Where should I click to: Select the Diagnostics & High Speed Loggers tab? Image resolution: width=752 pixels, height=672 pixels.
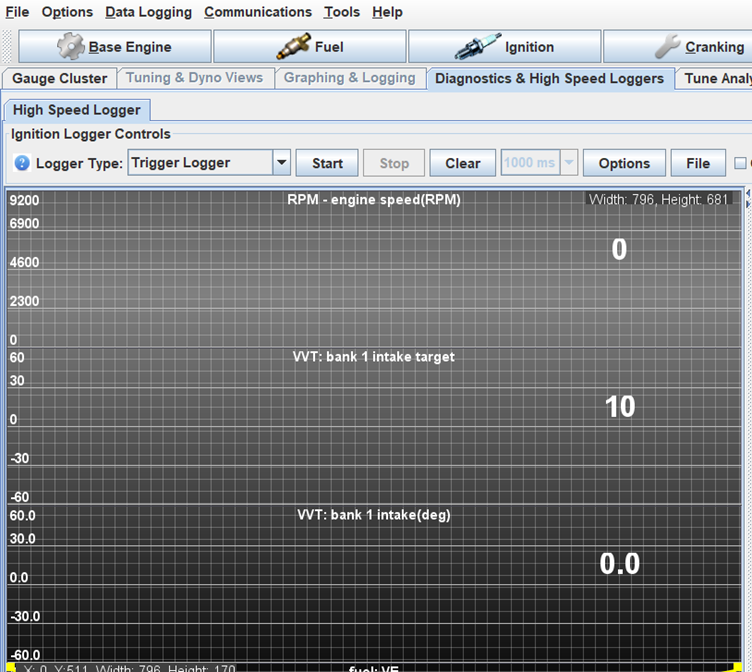(549, 78)
